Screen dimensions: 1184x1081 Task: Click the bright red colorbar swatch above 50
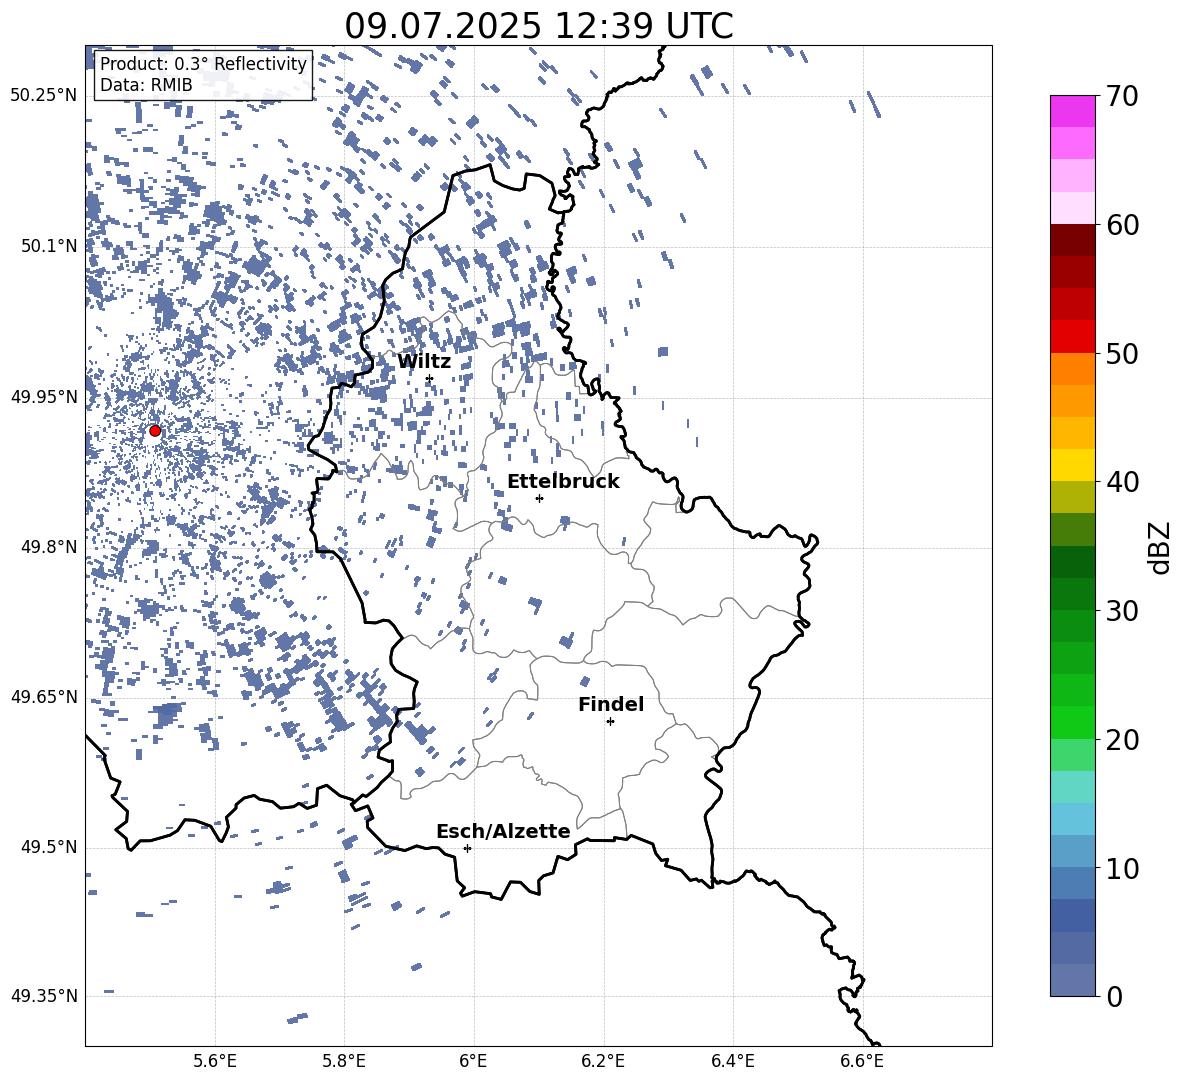click(x=1073, y=337)
